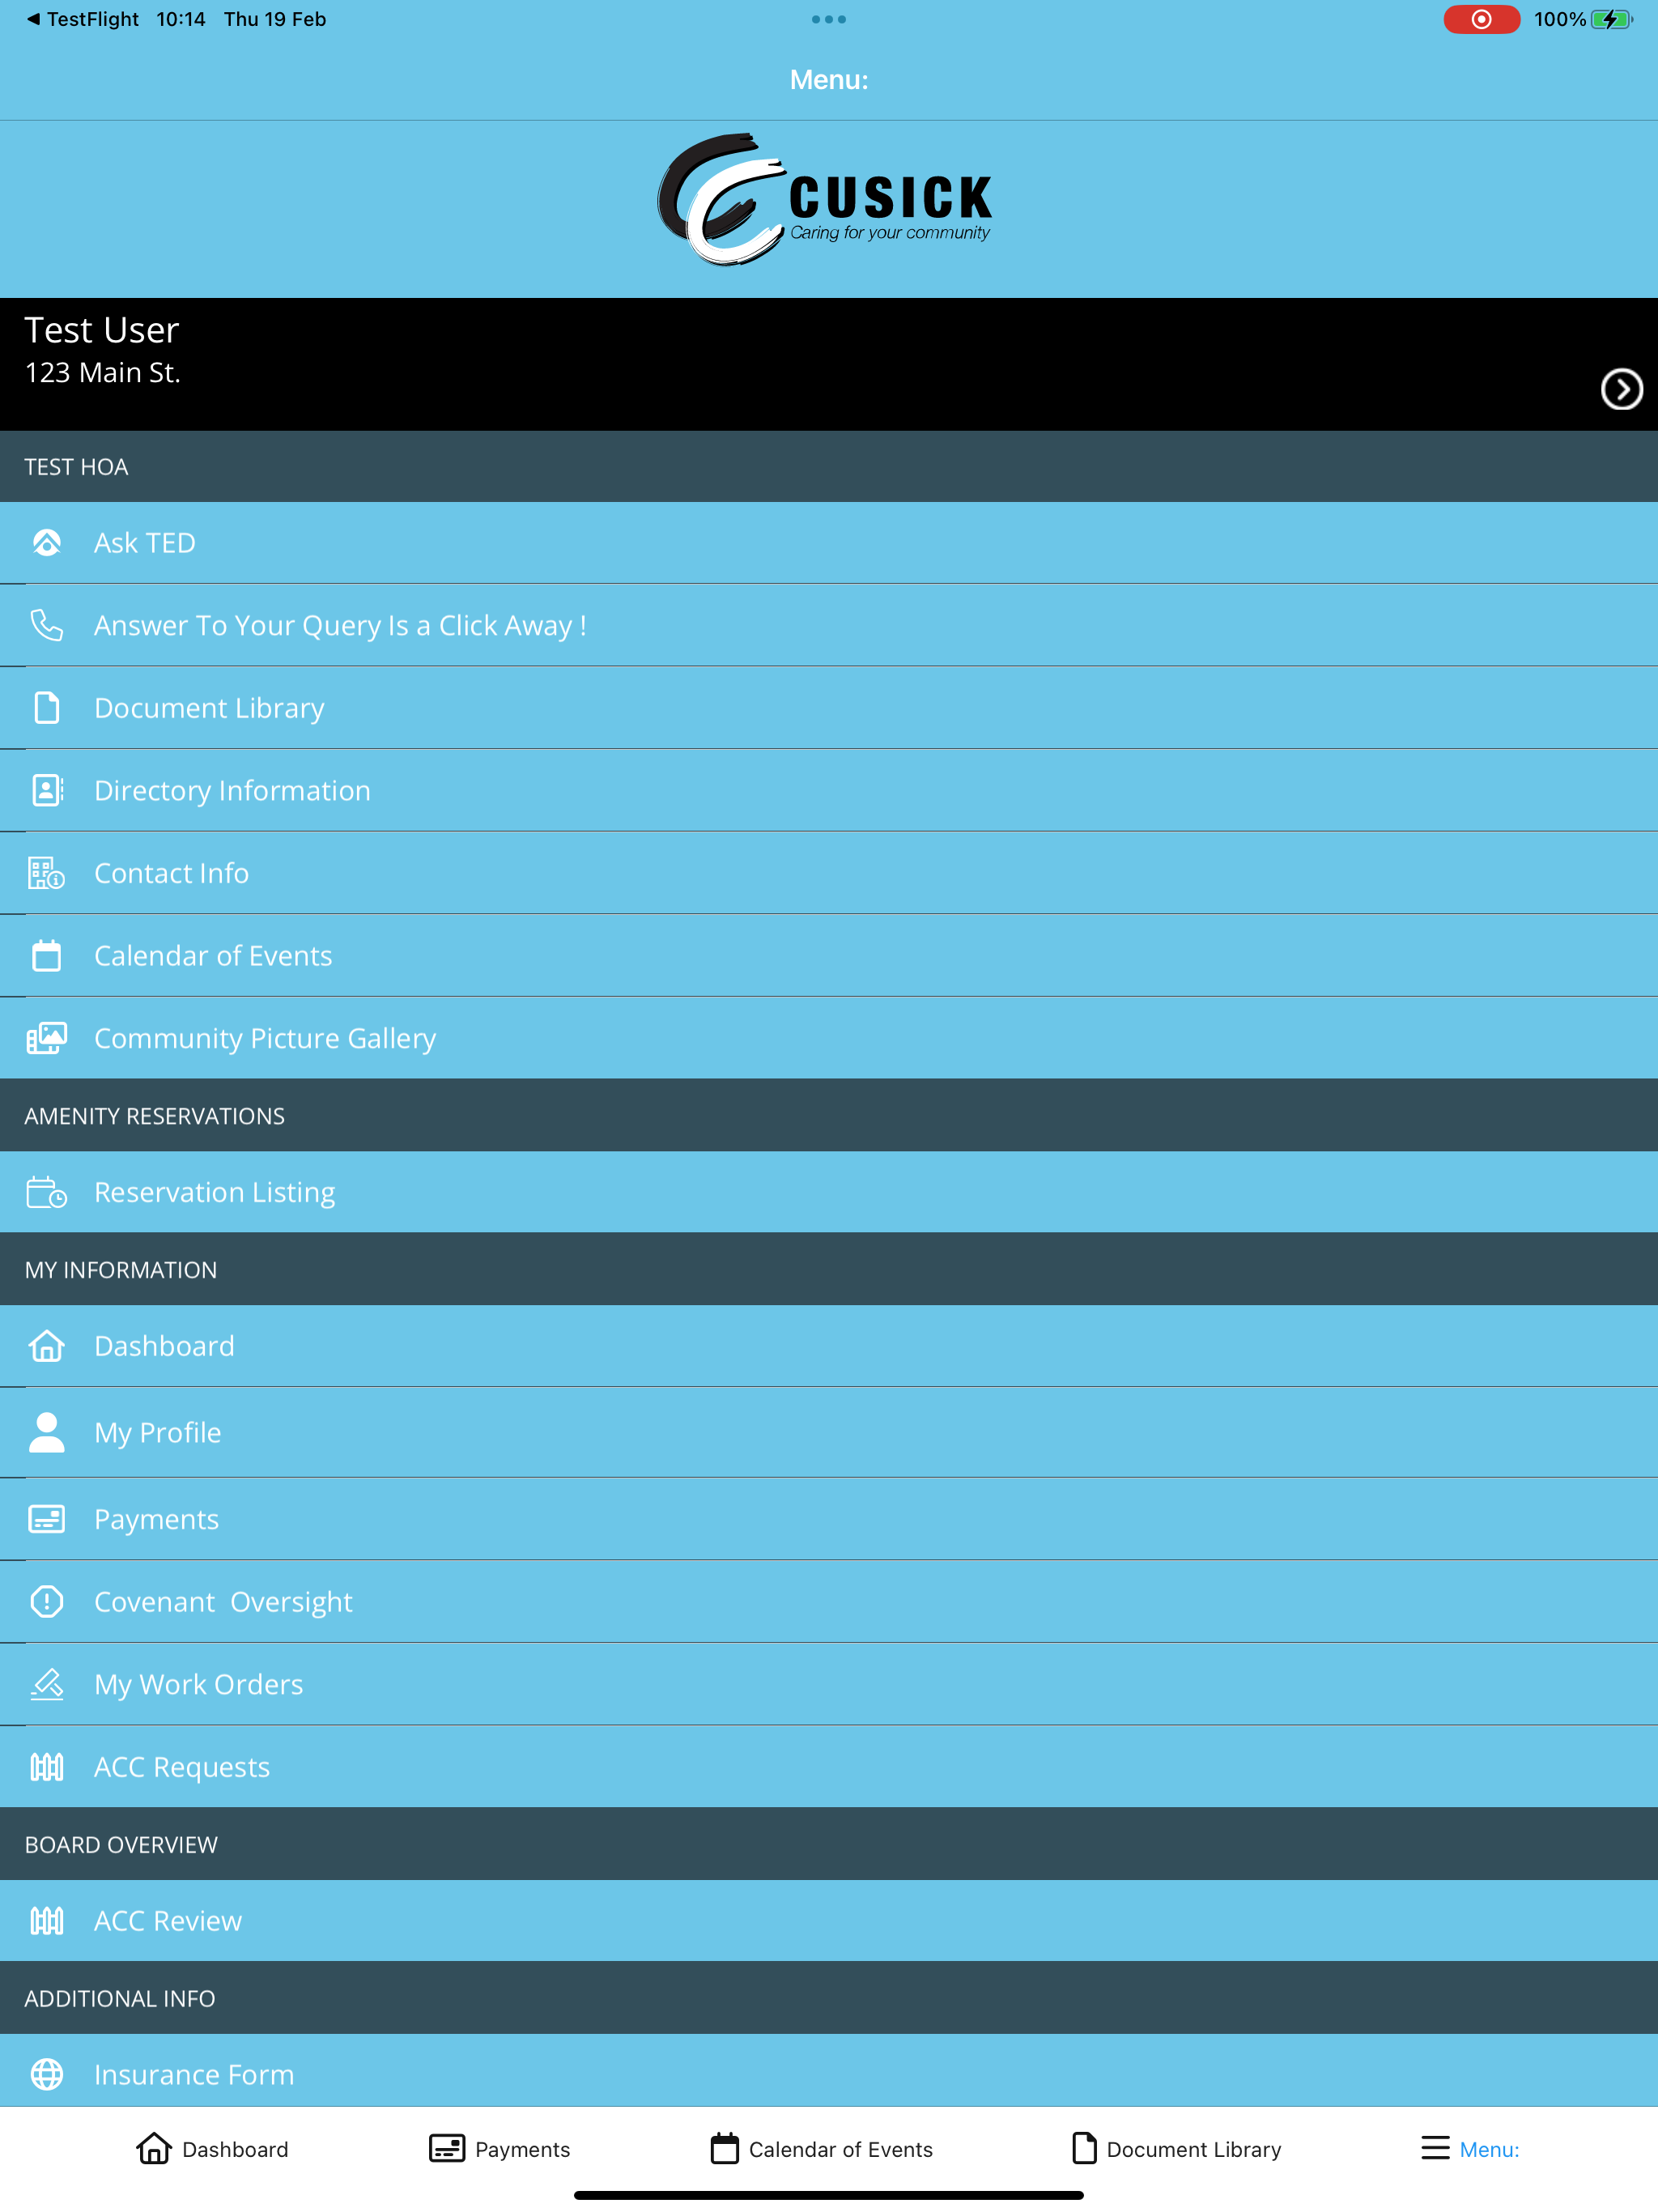Screen dimensions: 1658x2212
Task: Switch to Document Library bottom tab
Action: 1176,2149
